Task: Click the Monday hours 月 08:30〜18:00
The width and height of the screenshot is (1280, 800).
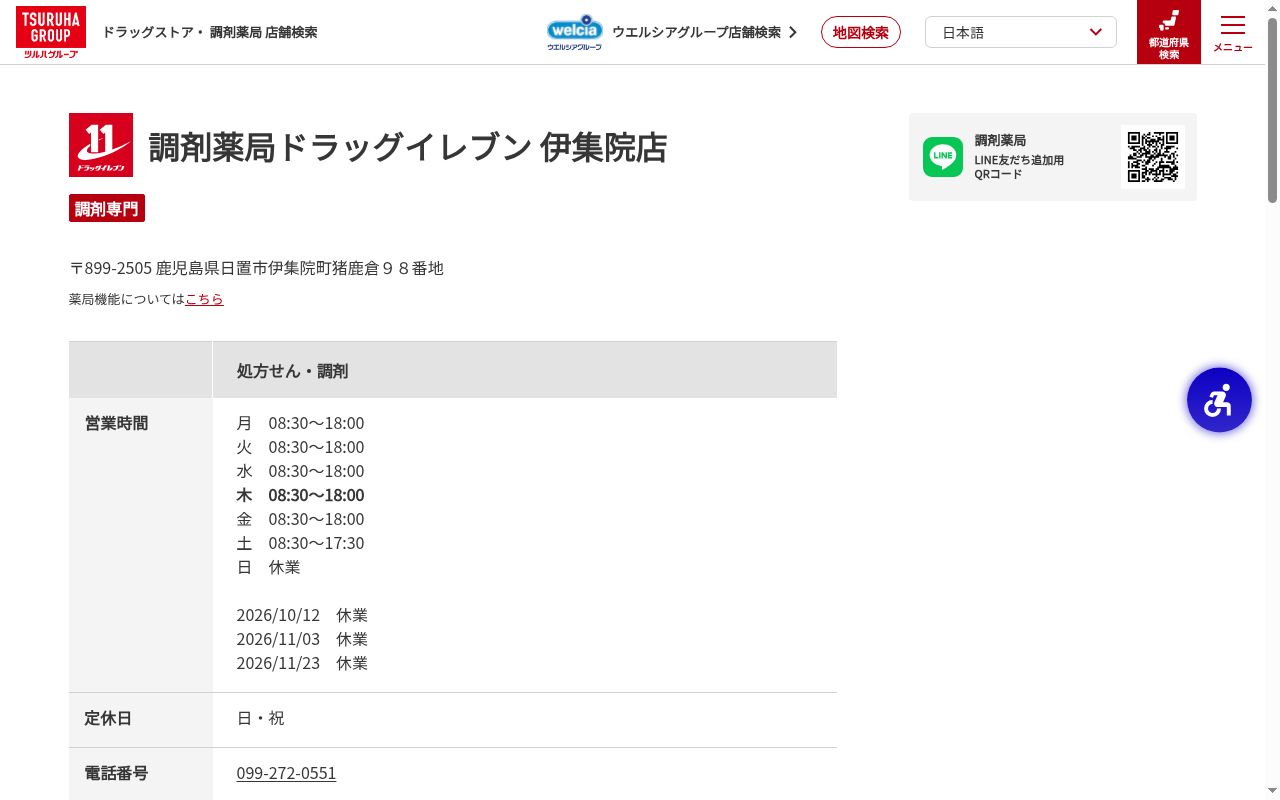Action: coord(300,423)
